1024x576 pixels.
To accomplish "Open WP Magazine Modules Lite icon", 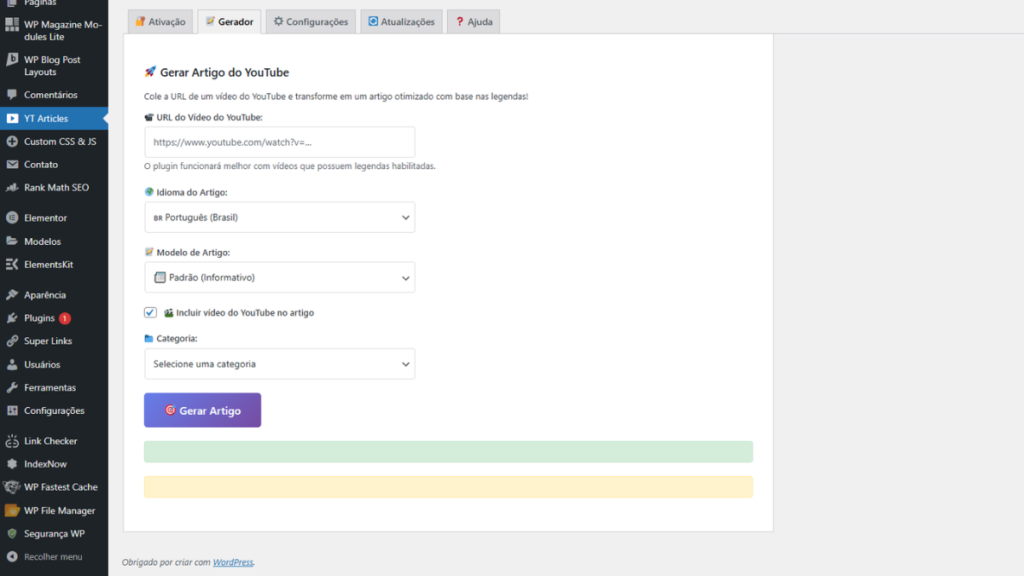I will (x=12, y=25).
